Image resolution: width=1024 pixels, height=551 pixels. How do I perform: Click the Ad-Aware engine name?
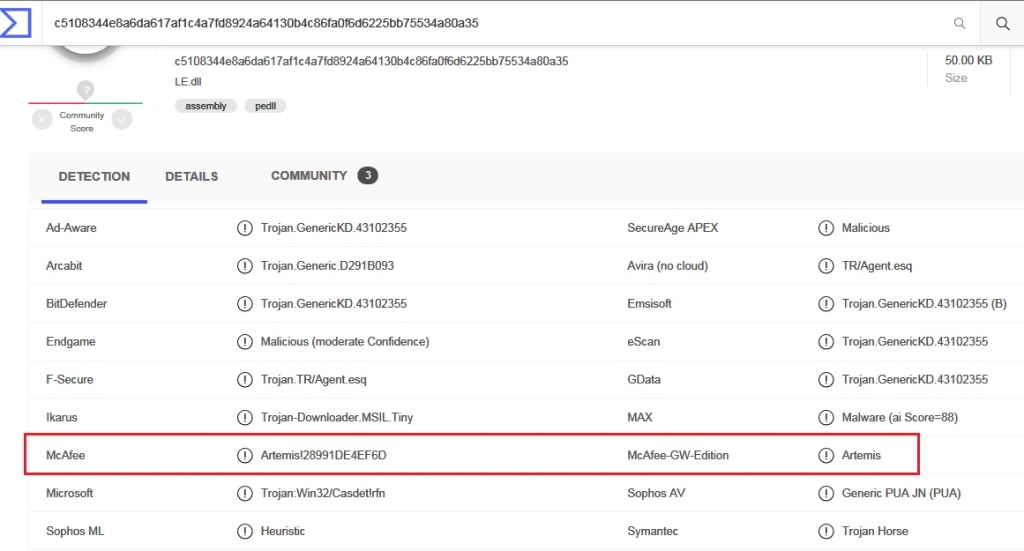[x=71, y=228]
